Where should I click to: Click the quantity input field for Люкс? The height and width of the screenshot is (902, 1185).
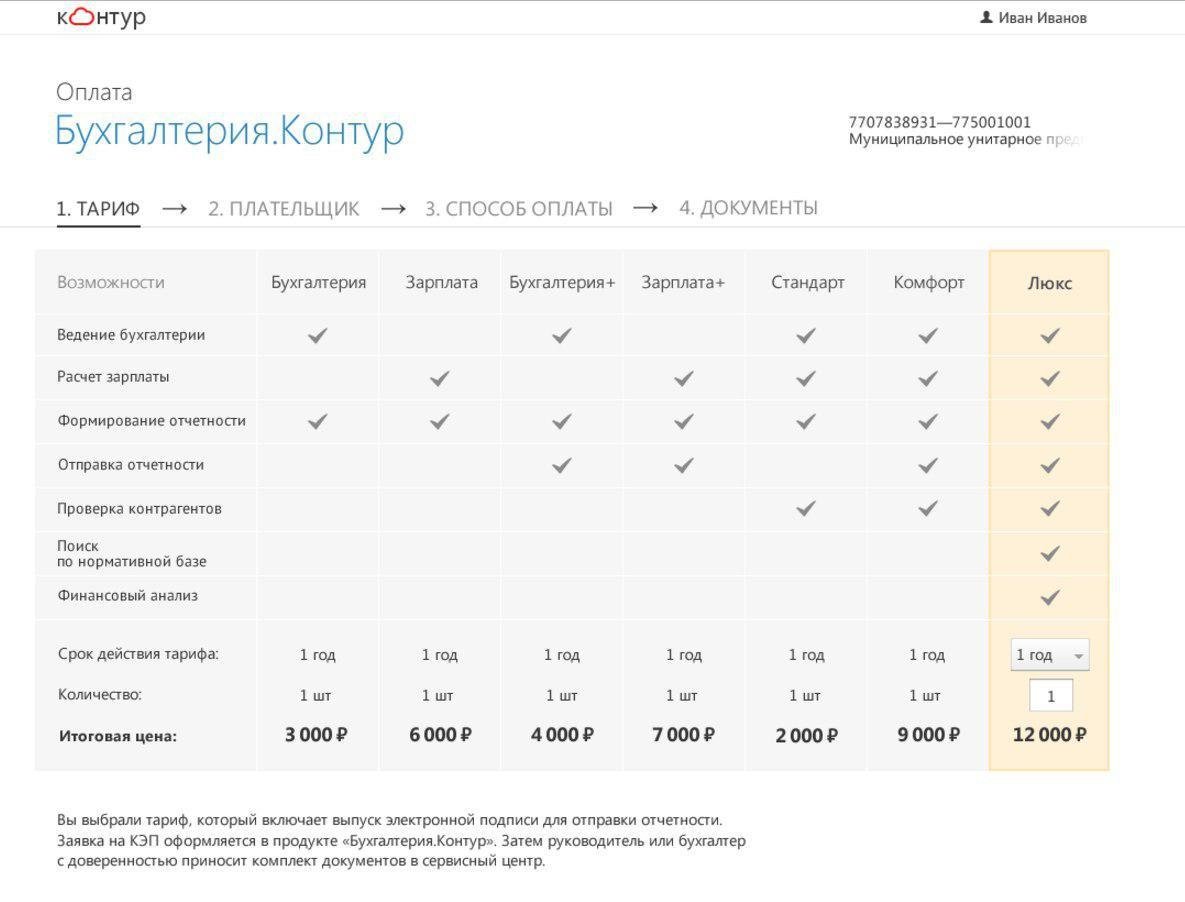[x=1050, y=696]
